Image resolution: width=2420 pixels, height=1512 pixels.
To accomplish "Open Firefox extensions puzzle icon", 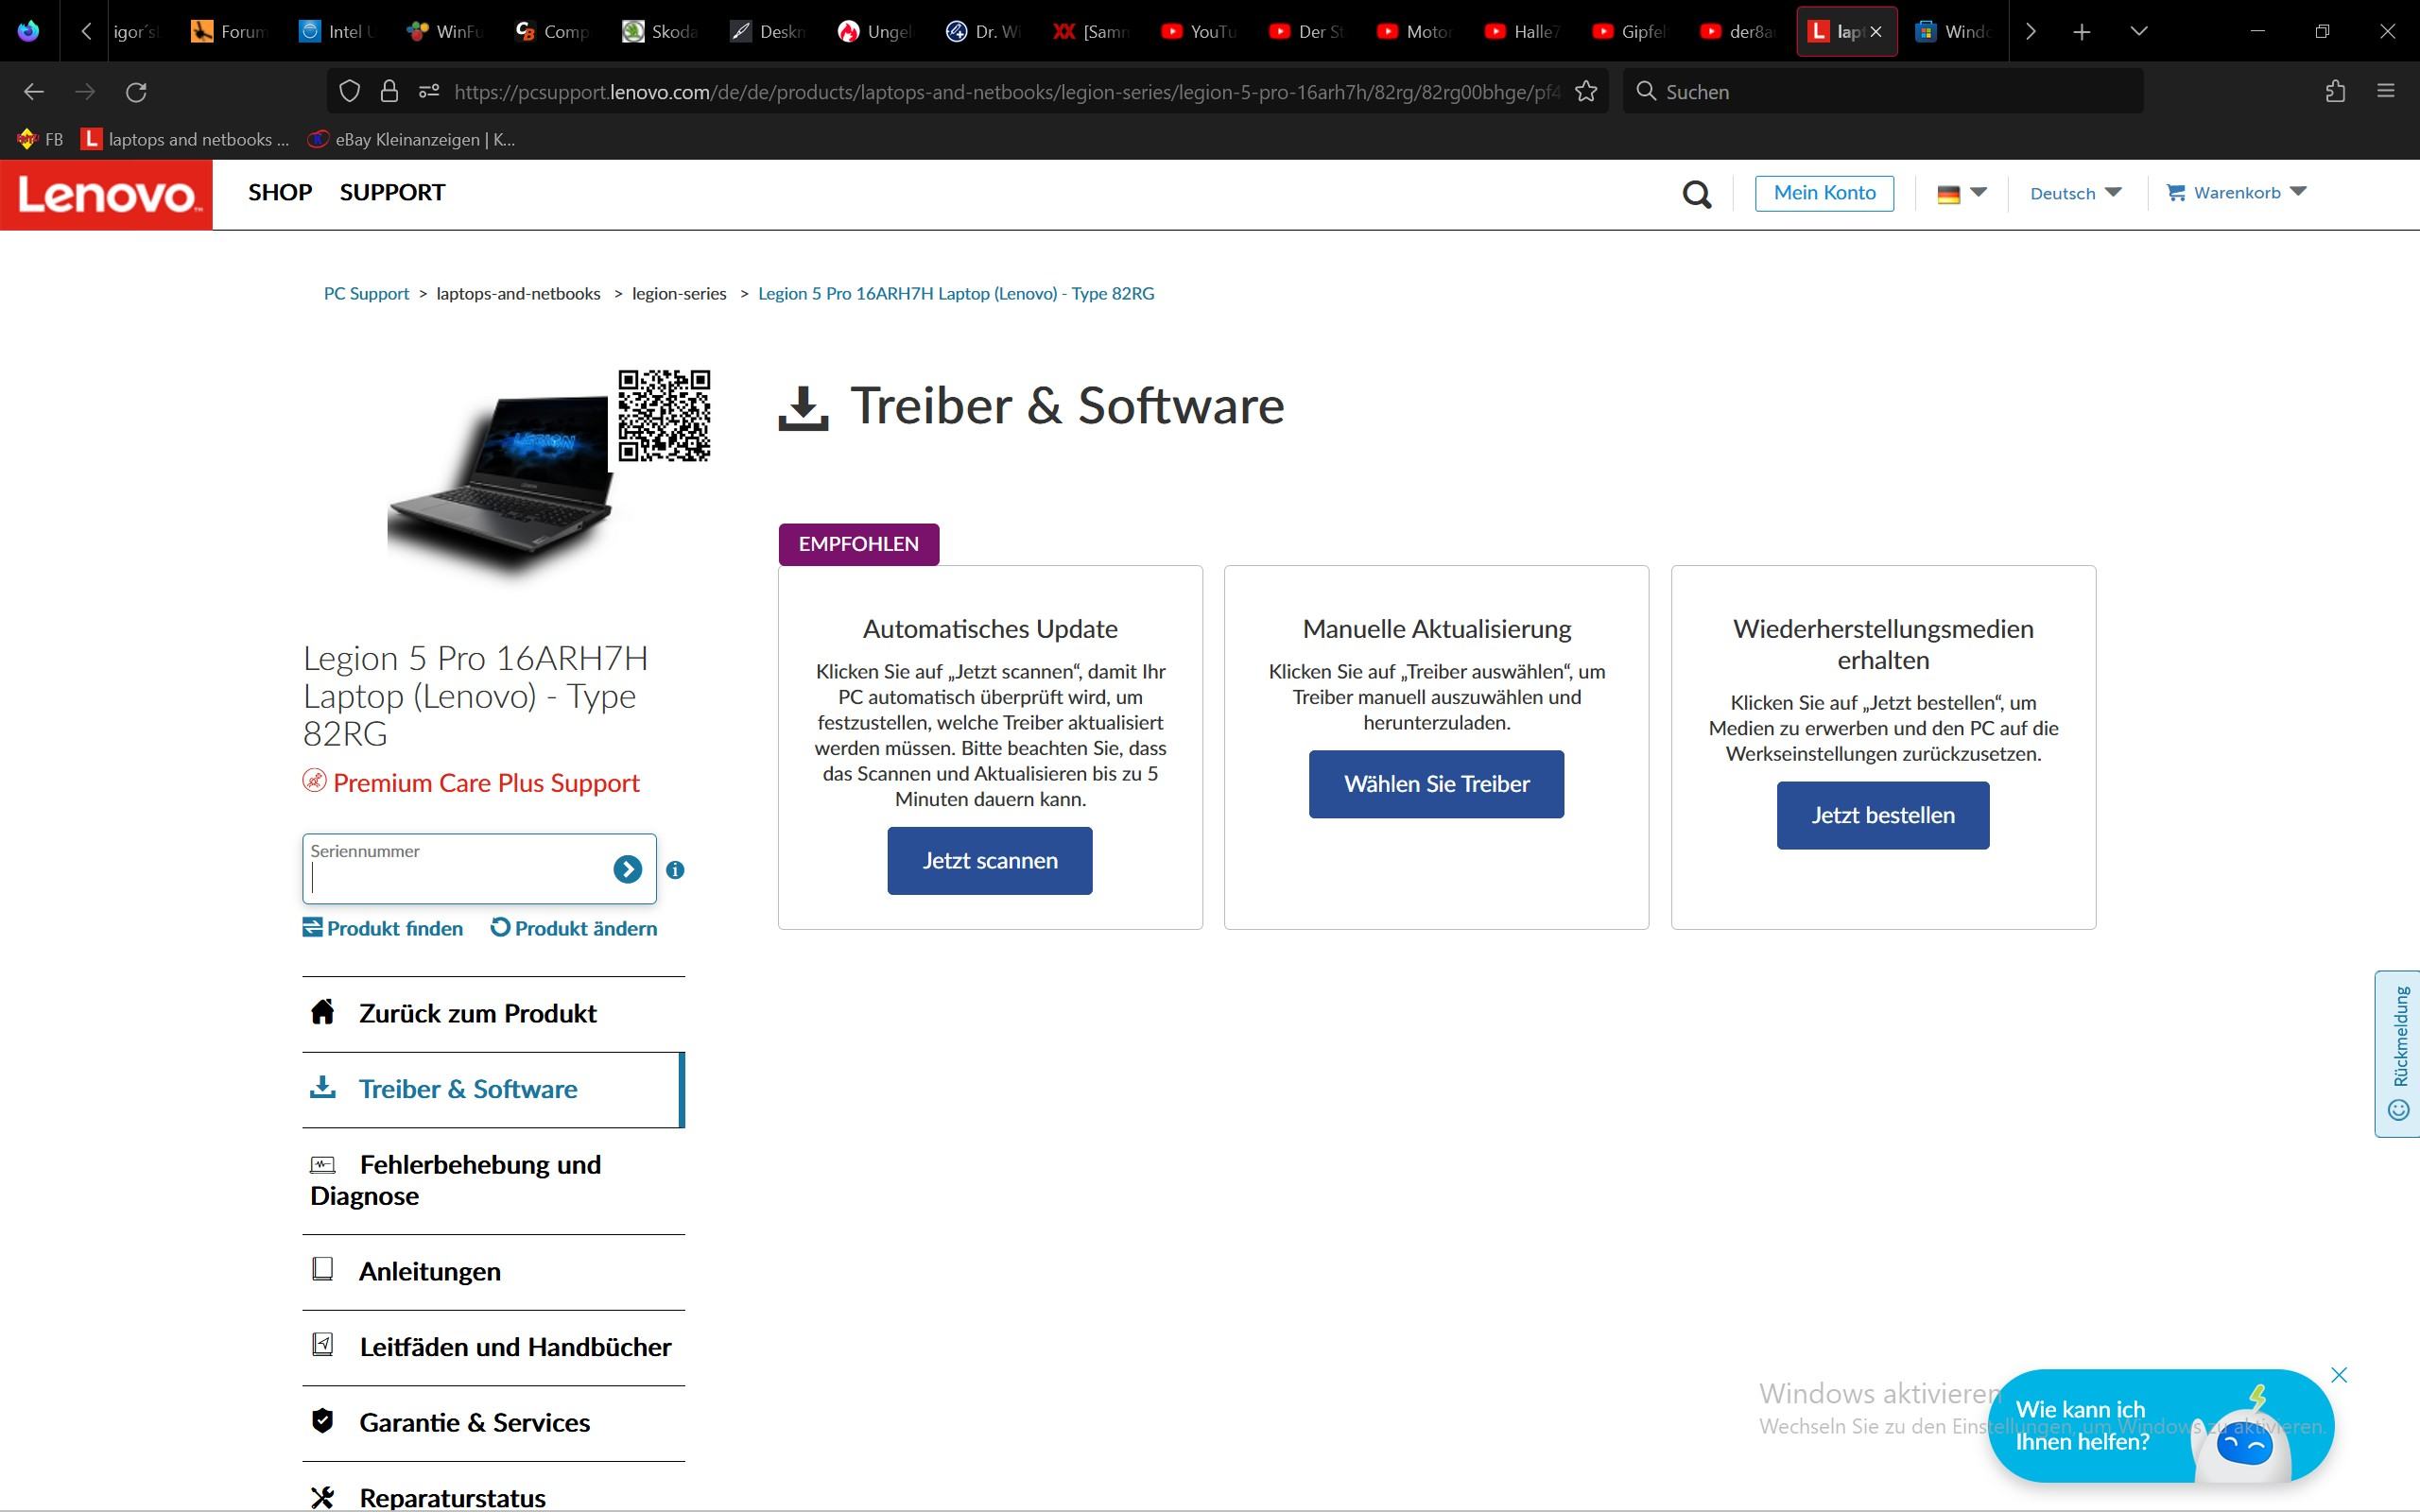I will (2335, 92).
